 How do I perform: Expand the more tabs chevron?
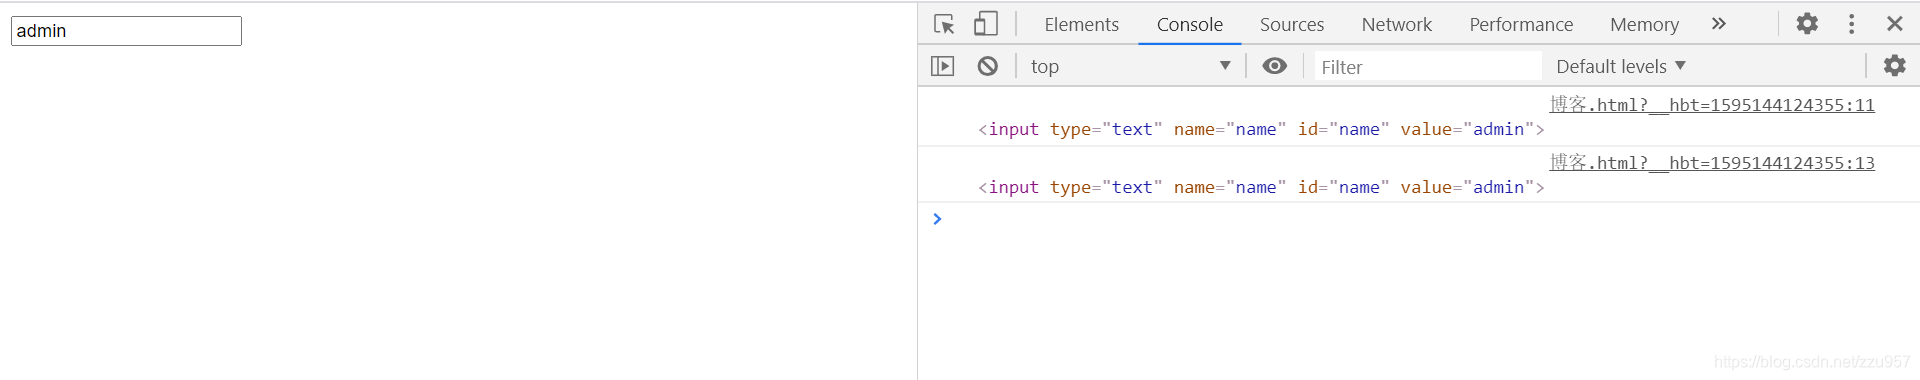pos(1719,24)
